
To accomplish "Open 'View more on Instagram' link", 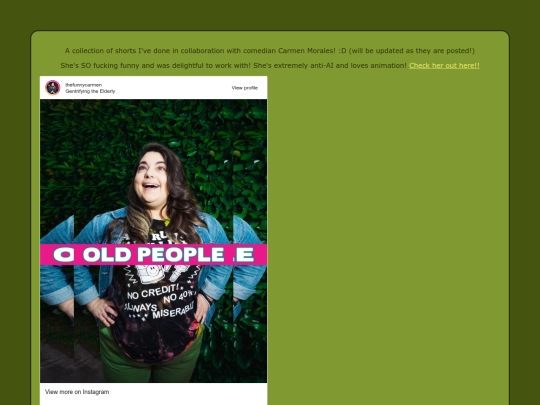I will point(77,392).
